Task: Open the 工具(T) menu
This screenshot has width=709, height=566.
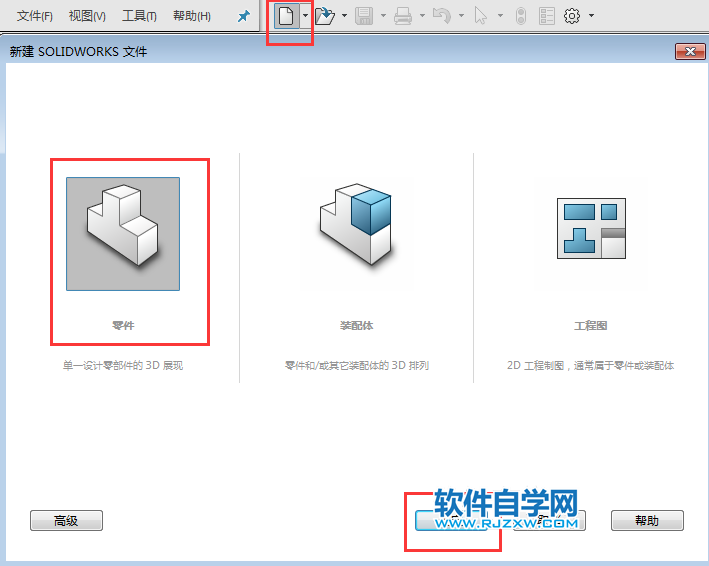Action: click(139, 16)
